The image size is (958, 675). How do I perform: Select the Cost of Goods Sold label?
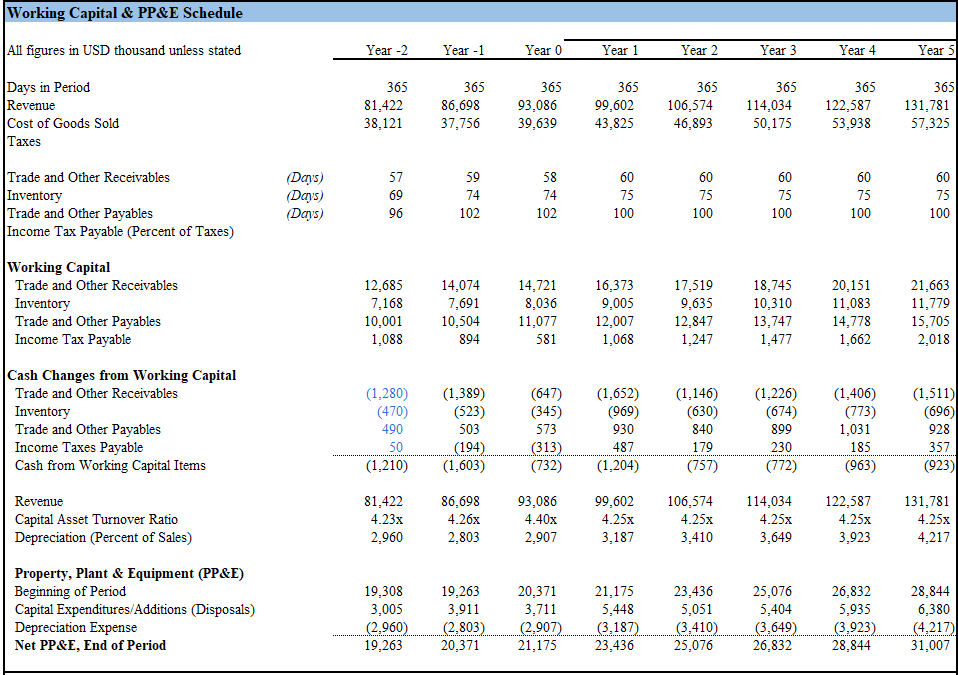point(63,123)
